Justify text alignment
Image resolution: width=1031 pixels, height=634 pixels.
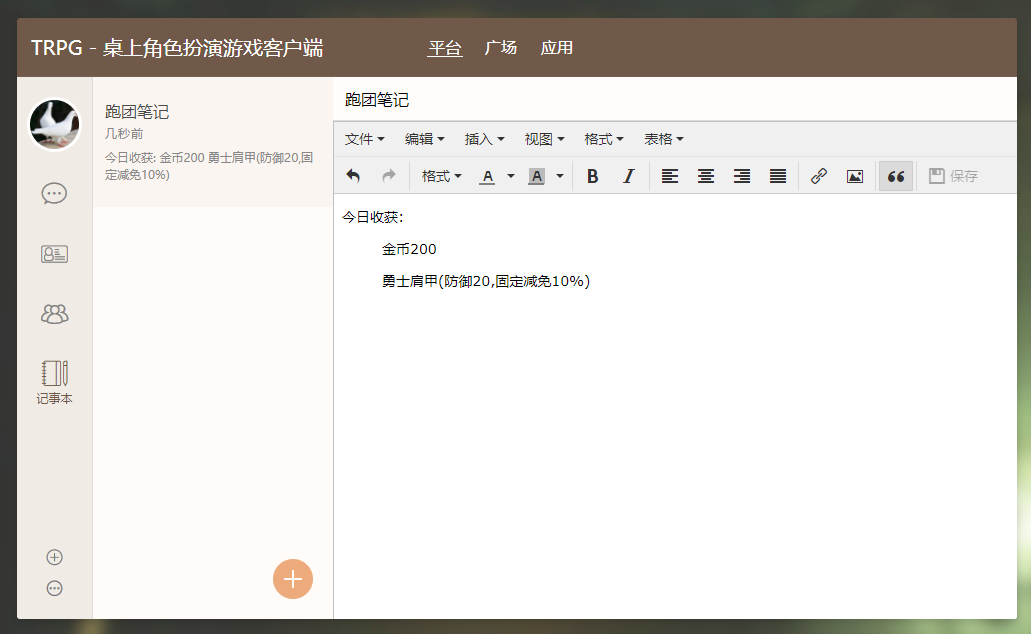coord(778,176)
